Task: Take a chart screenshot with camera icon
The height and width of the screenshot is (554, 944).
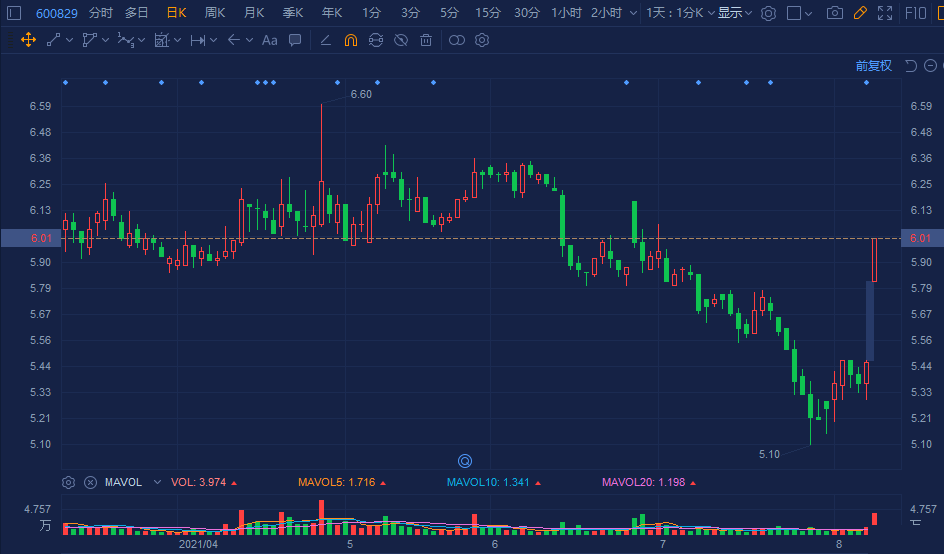Action: pyautogui.click(x=834, y=13)
